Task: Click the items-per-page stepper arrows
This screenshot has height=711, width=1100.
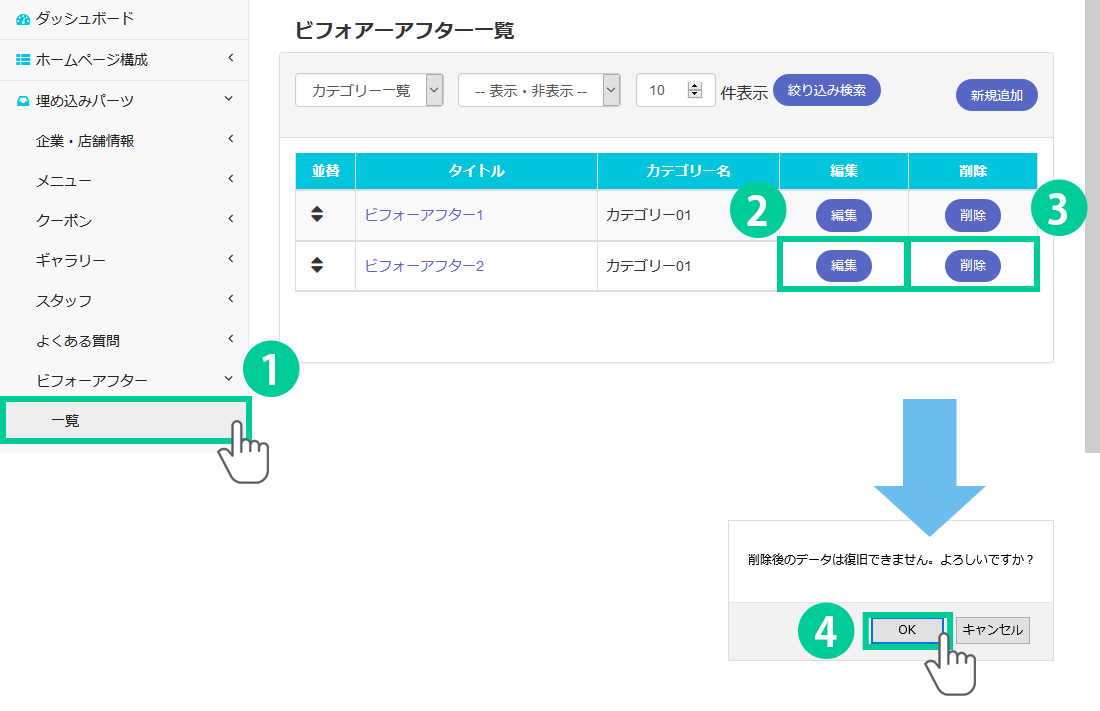Action: tap(695, 90)
